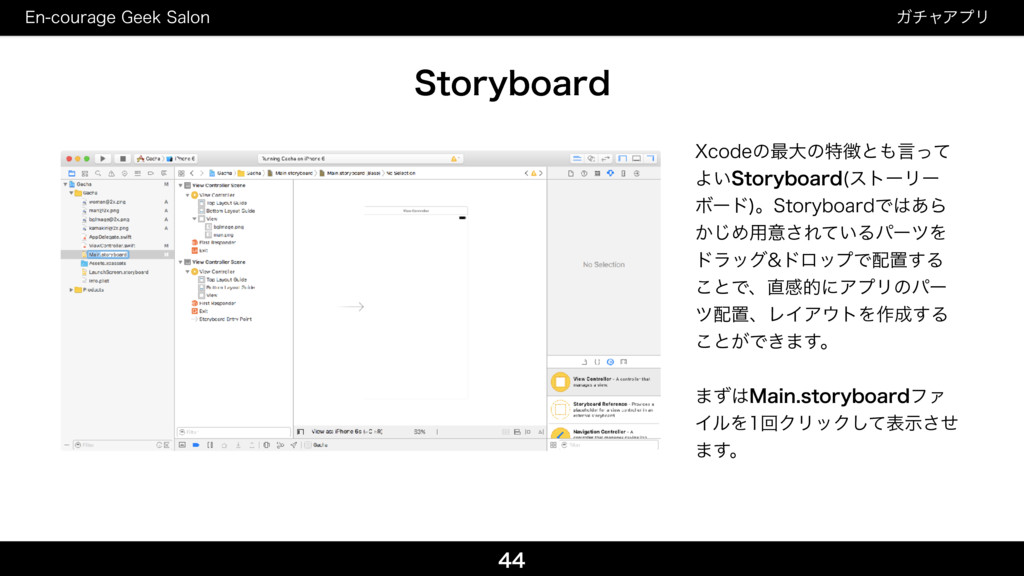The height and width of the screenshot is (576, 1024).
Task: Click the Run (play) button in Xcode
Action: [x=103, y=159]
